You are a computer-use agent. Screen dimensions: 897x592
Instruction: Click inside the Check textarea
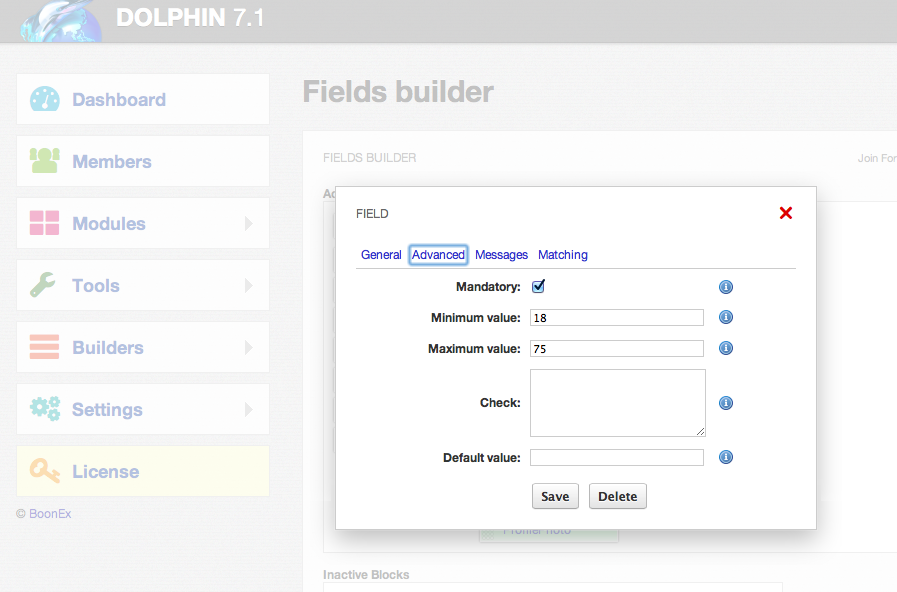[617, 403]
